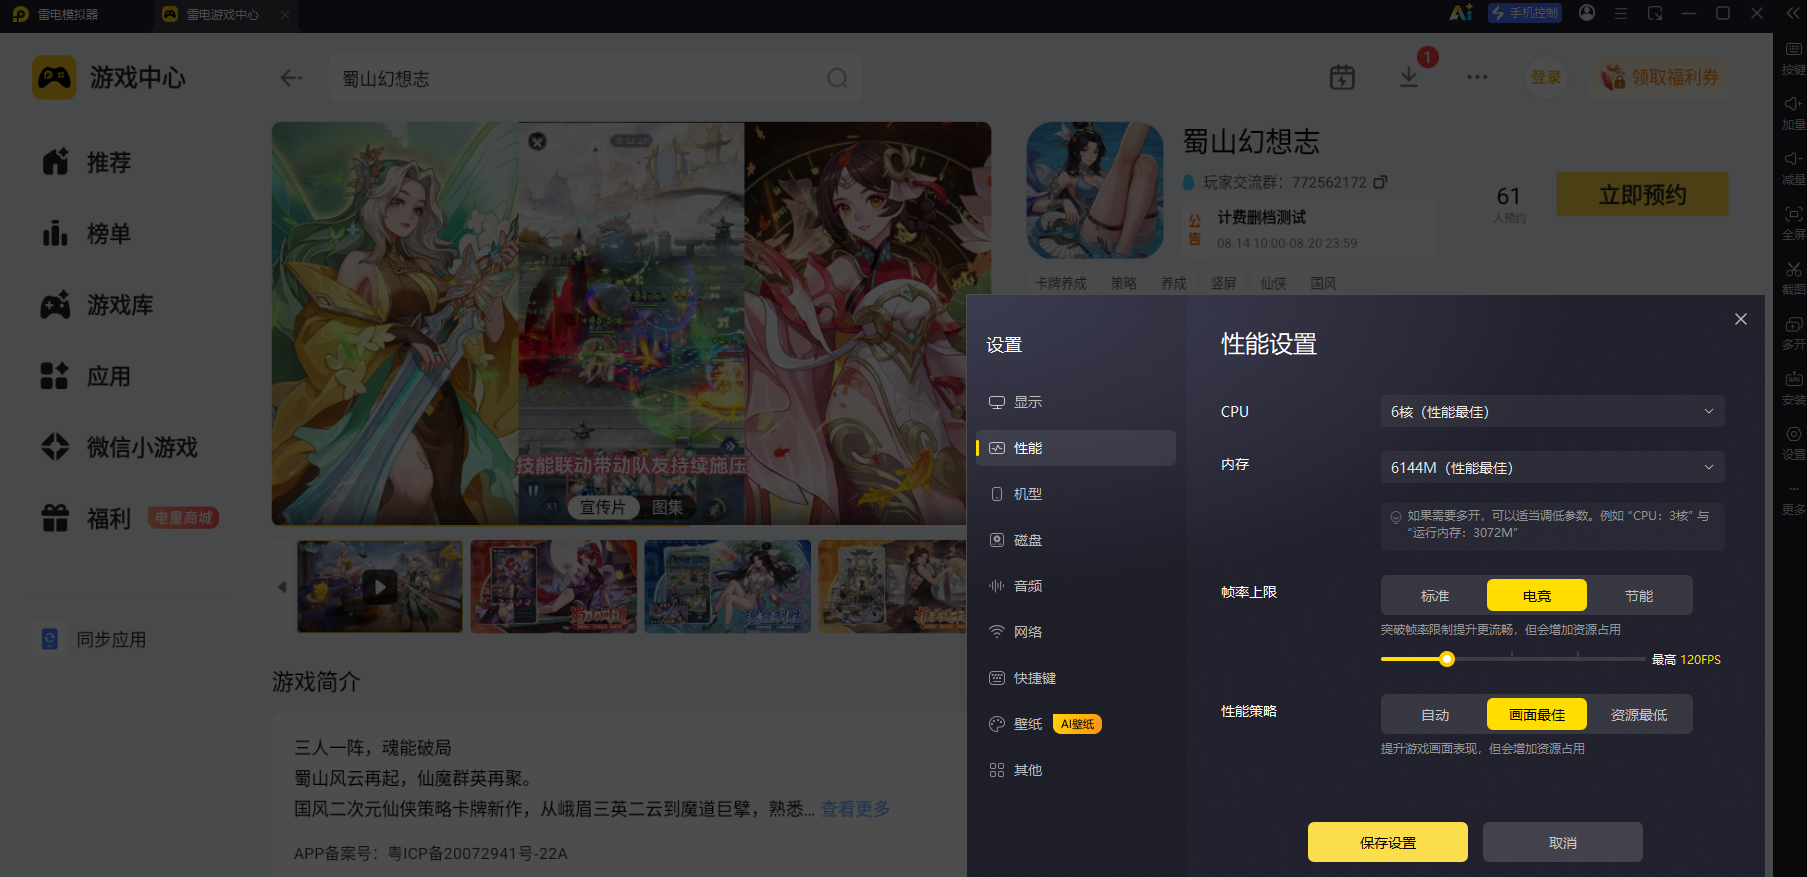Click the 蜀山幻想志 search field
Screen dimensions: 1807x877
click(595, 78)
